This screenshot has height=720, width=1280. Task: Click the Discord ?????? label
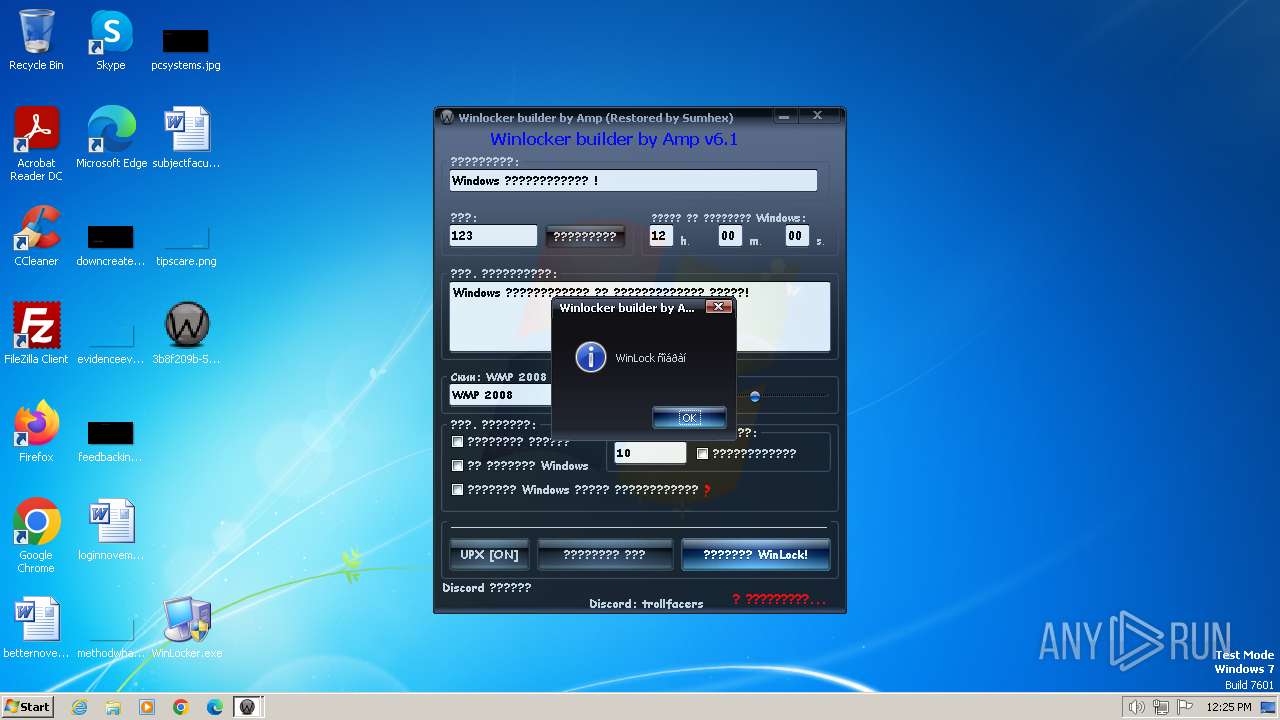(487, 588)
